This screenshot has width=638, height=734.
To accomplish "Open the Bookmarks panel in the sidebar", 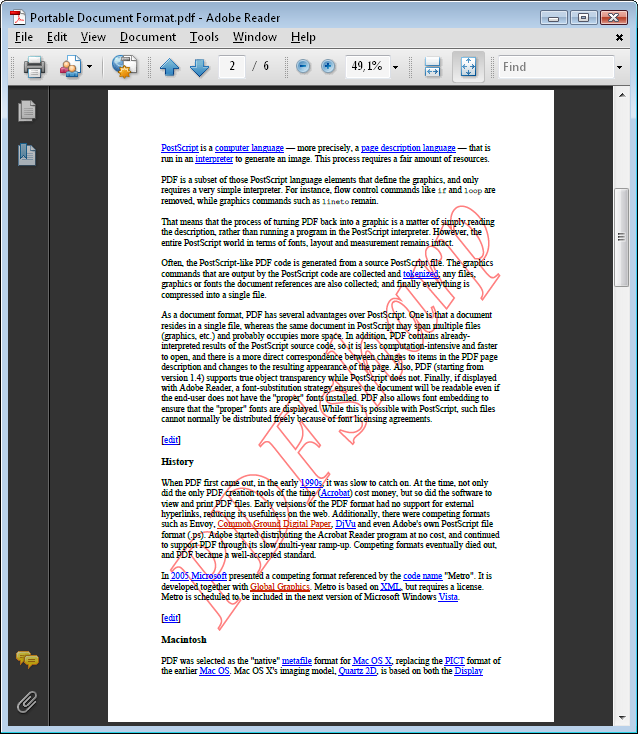I will point(27,154).
